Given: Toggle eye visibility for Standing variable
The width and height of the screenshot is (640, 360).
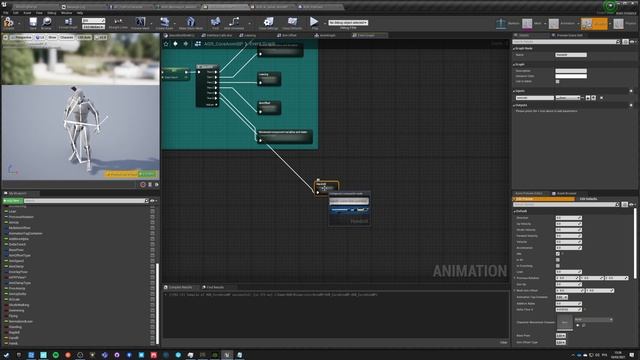Looking at the screenshot, I should click(152, 327).
